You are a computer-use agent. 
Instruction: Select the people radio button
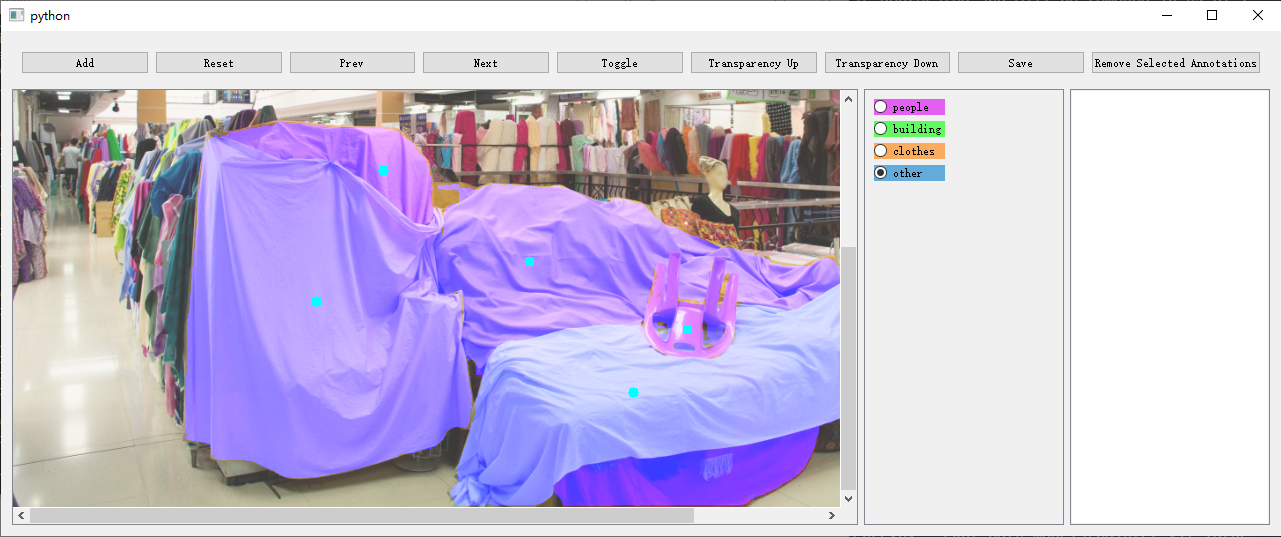coord(881,107)
